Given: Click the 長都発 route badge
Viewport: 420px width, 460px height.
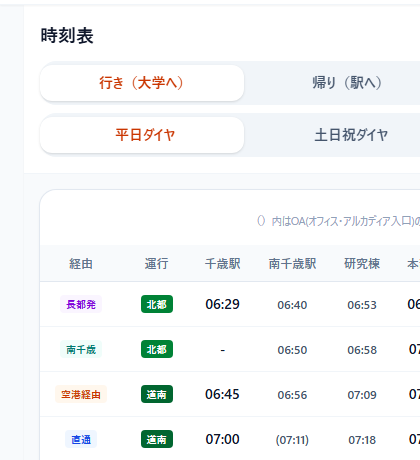Looking at the screenshot, I should (81, 304).
